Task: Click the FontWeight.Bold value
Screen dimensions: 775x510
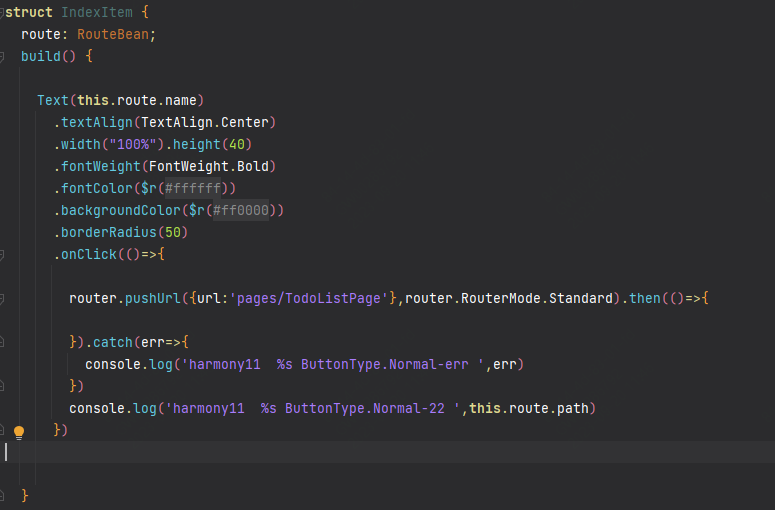Action: pos(209,167)
